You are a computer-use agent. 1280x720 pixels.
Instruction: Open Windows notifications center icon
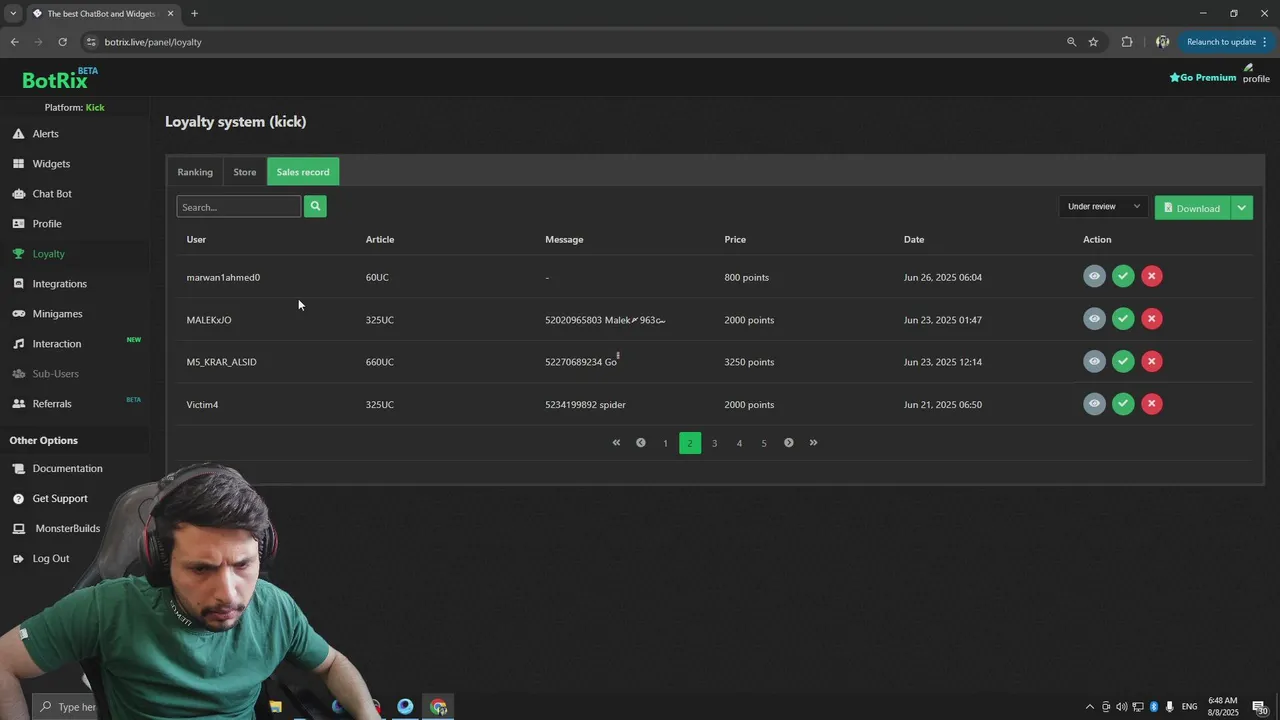tap(1260, 707)
